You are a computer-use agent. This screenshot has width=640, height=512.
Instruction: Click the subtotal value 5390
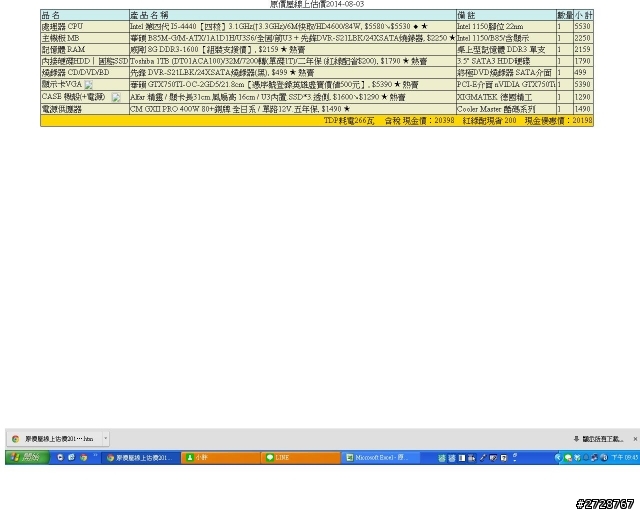pos(582,85)
